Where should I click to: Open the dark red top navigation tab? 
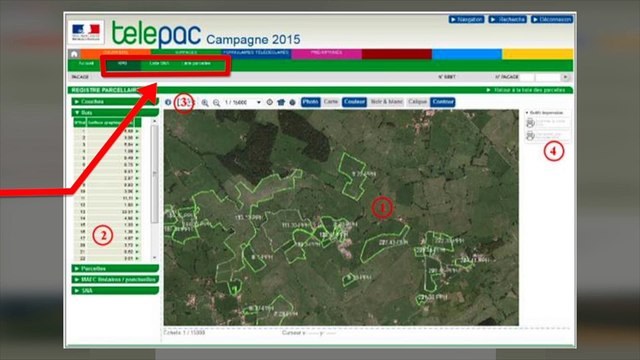tap(397, 54)
